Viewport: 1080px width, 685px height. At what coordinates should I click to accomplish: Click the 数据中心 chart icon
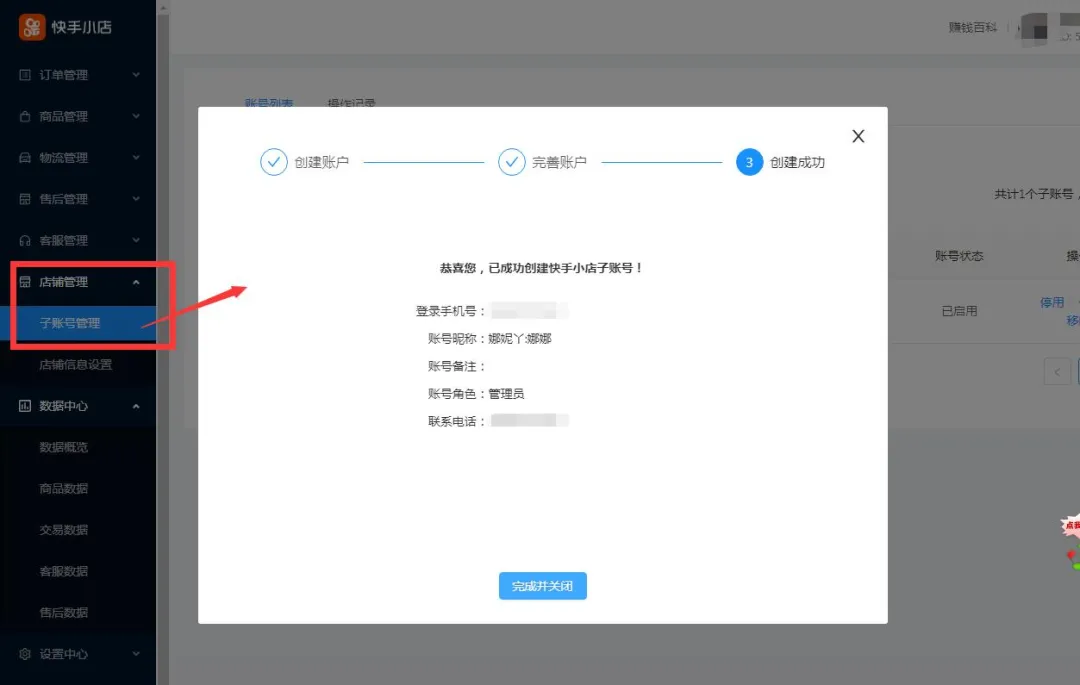(25, 405)
